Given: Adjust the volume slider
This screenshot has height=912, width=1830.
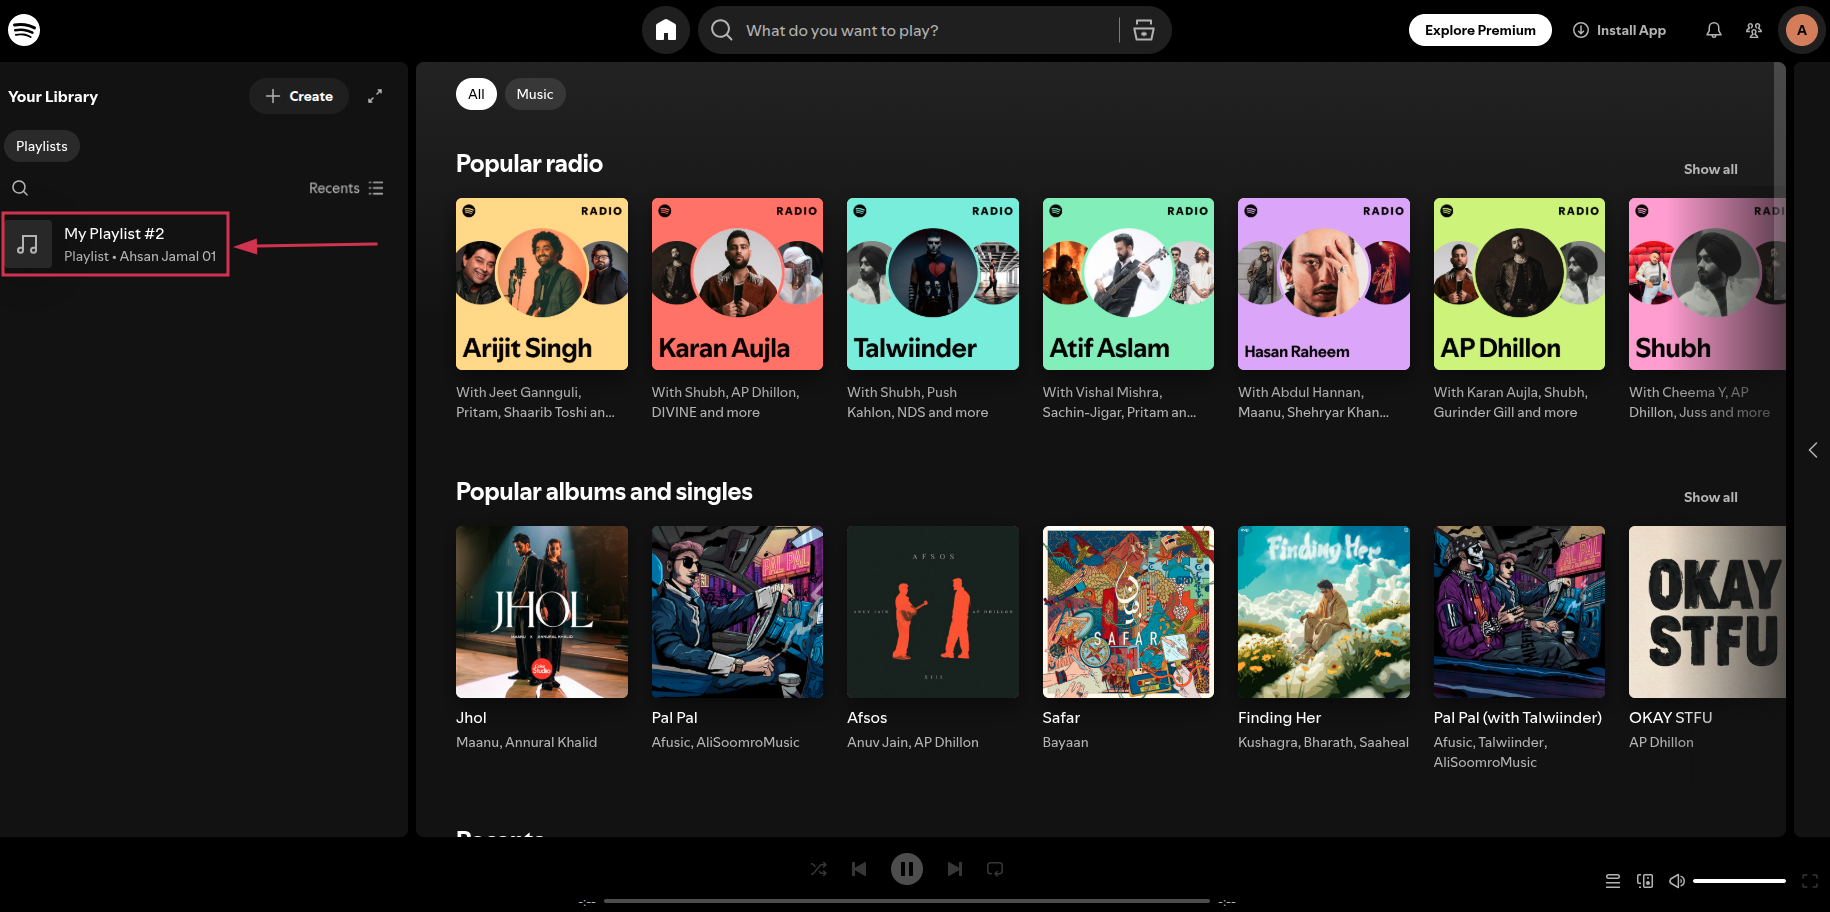Looking at the screenshot, I should 1739,881.
